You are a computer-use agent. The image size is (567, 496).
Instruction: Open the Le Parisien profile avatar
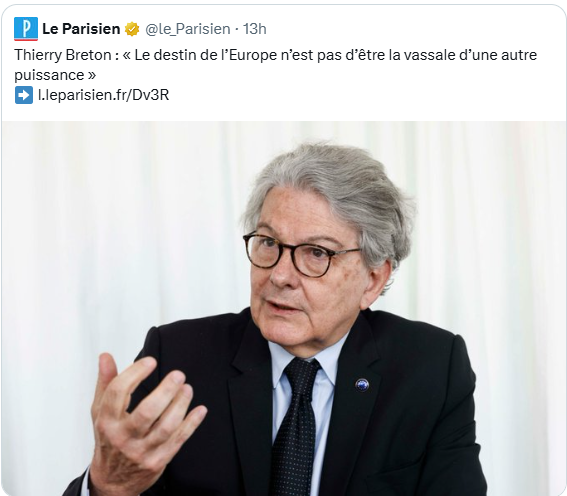click(26, 29)
